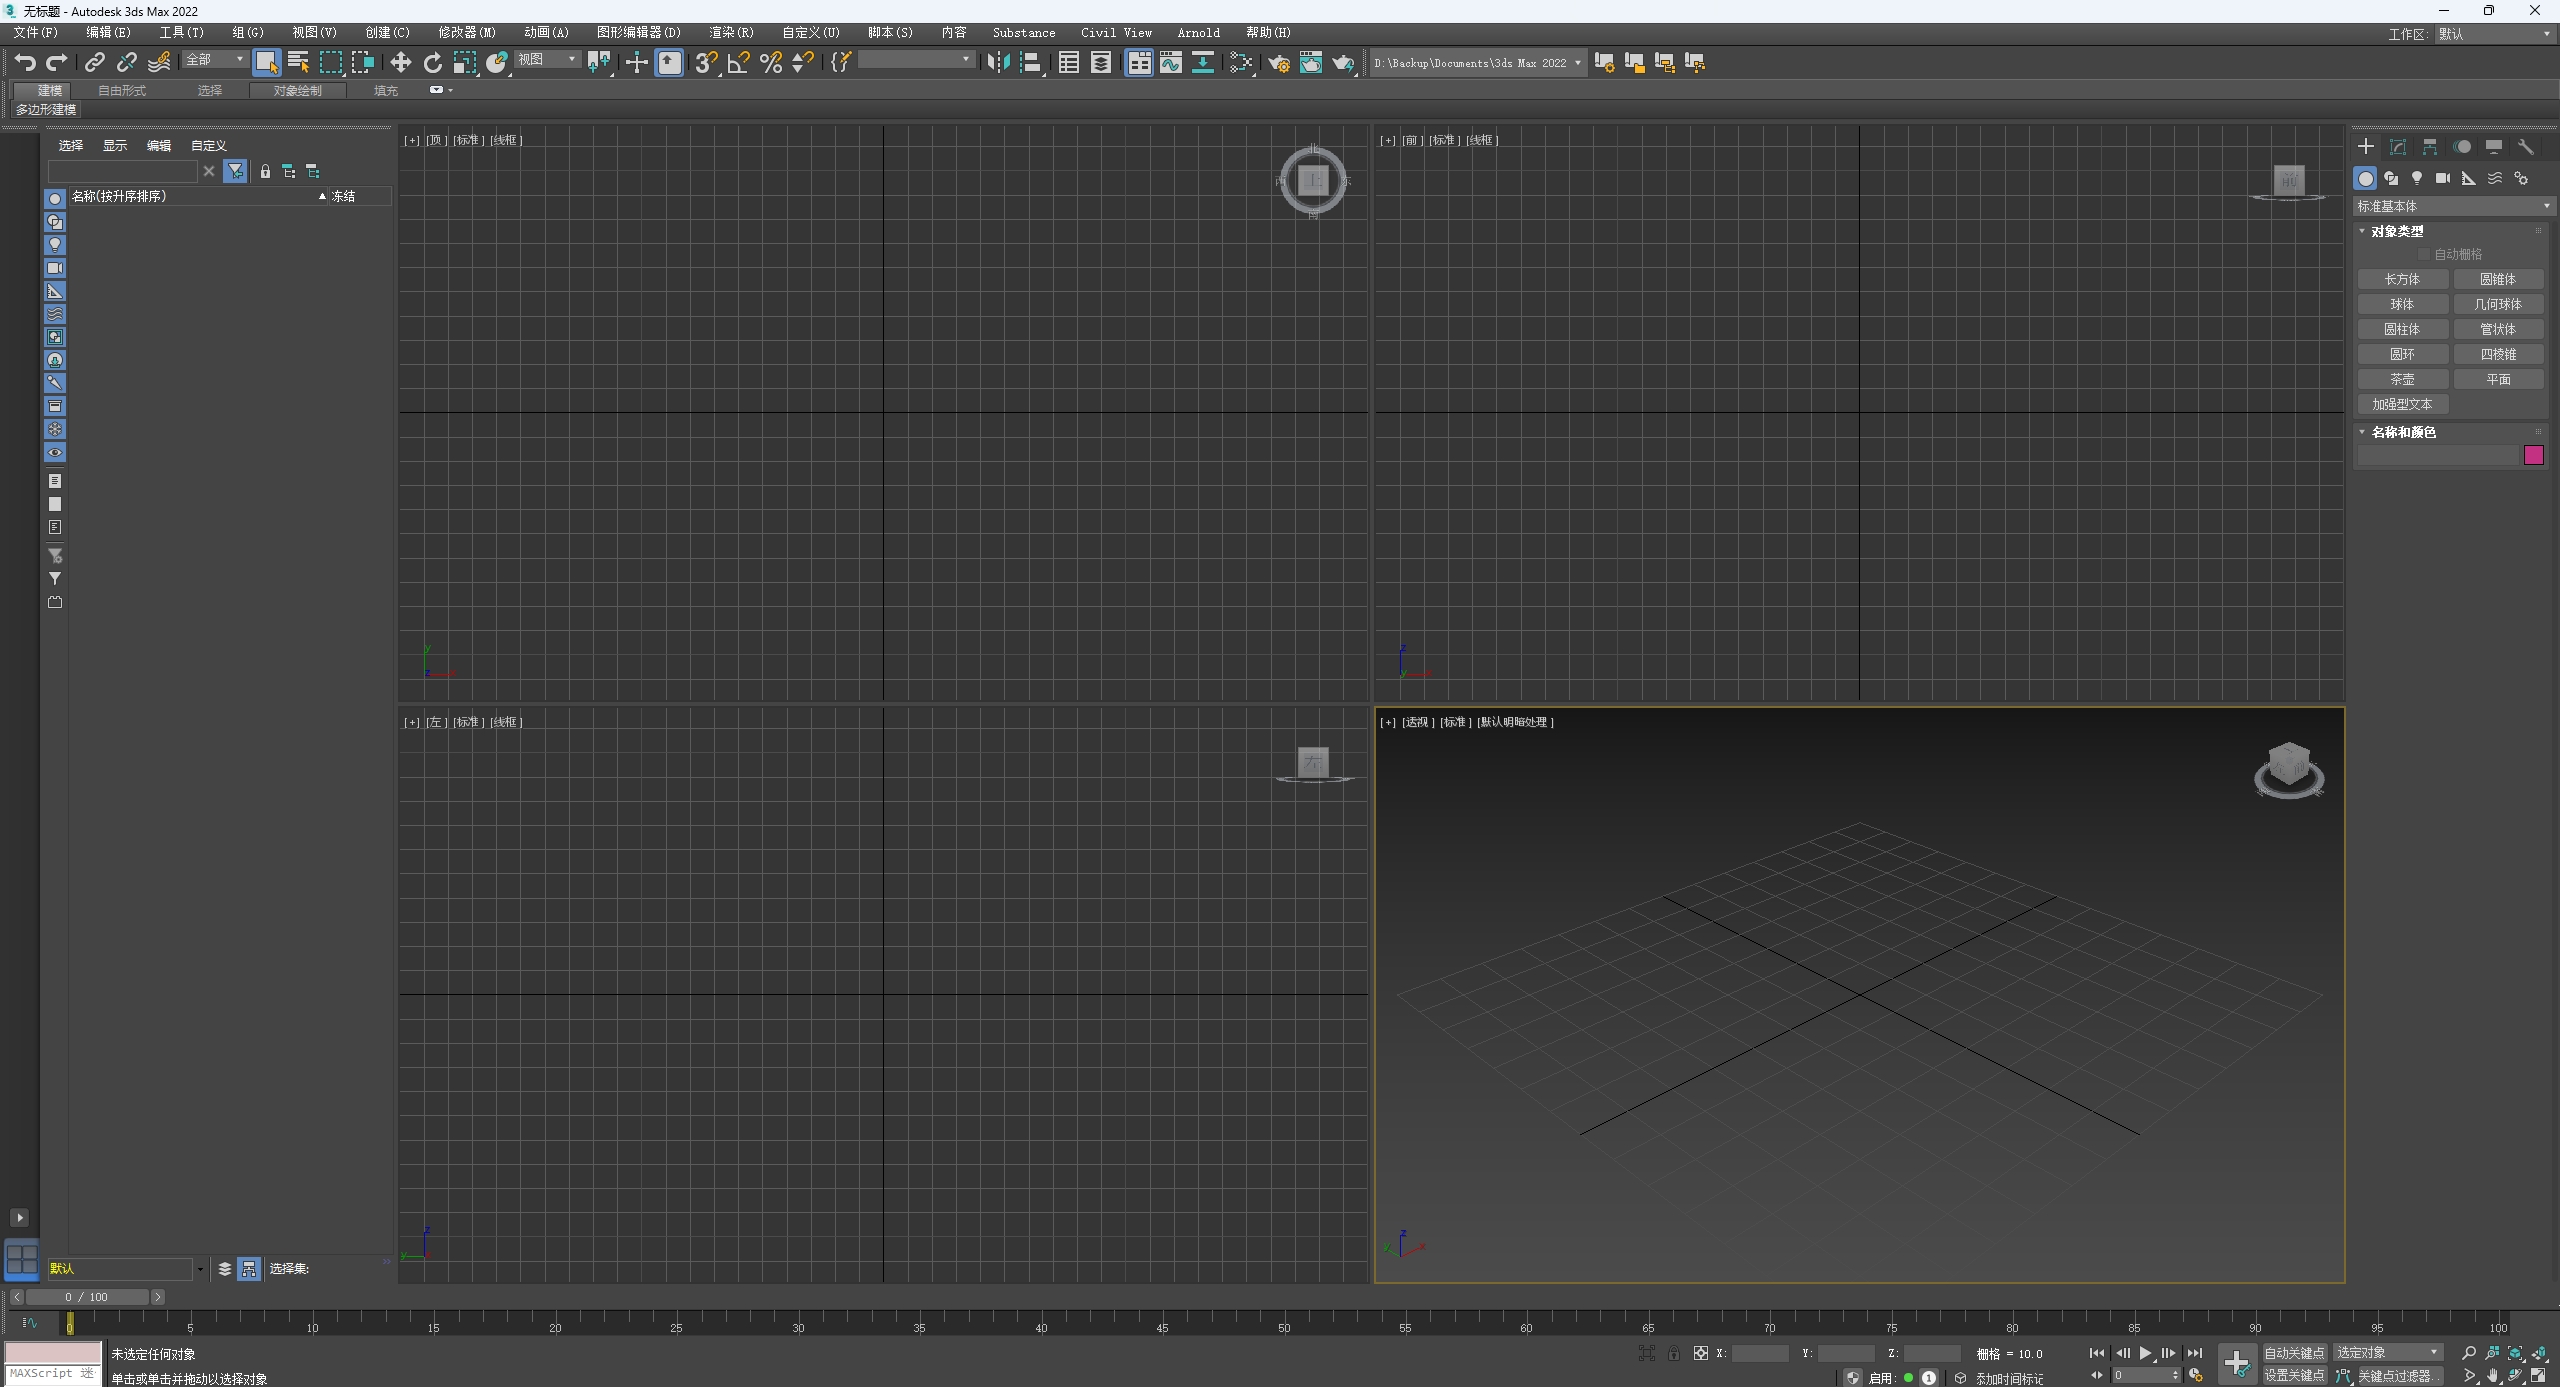The height and width of the screenshot is (1387, 2560).
Task: Click the Play Animation button
Action: click(x=2145, y=1353)
